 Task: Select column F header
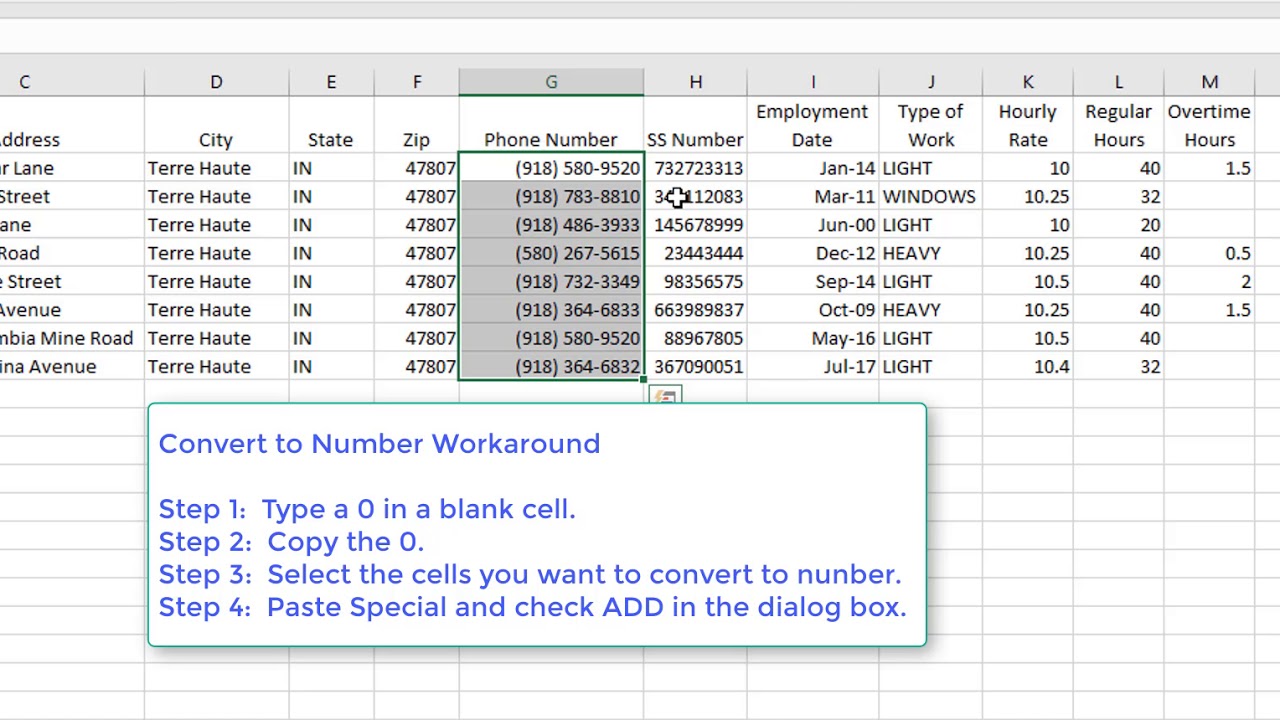(417, 82)
